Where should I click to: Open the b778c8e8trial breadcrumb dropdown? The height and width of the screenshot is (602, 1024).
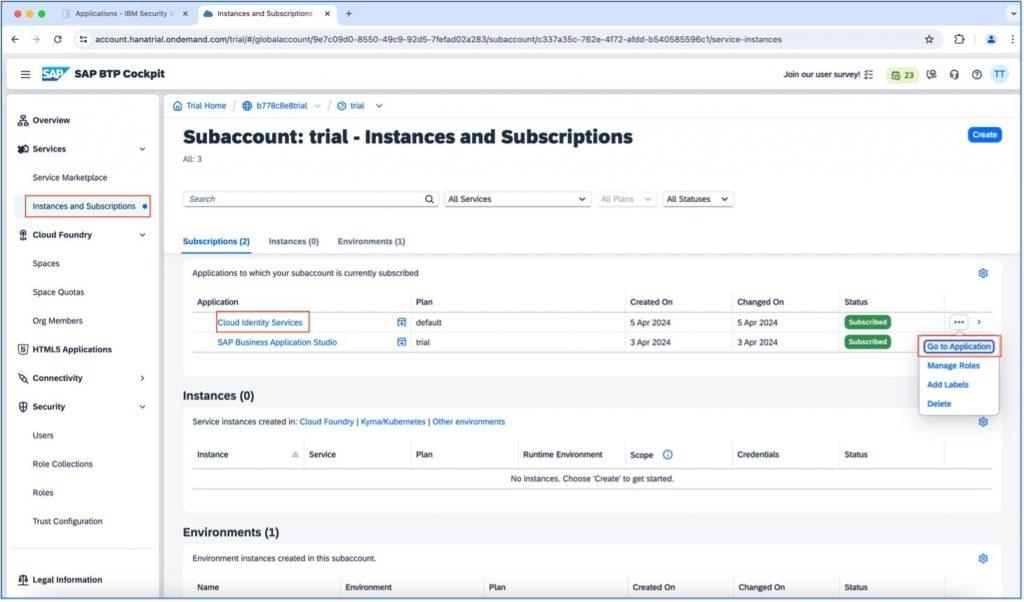tap(318, 106)
